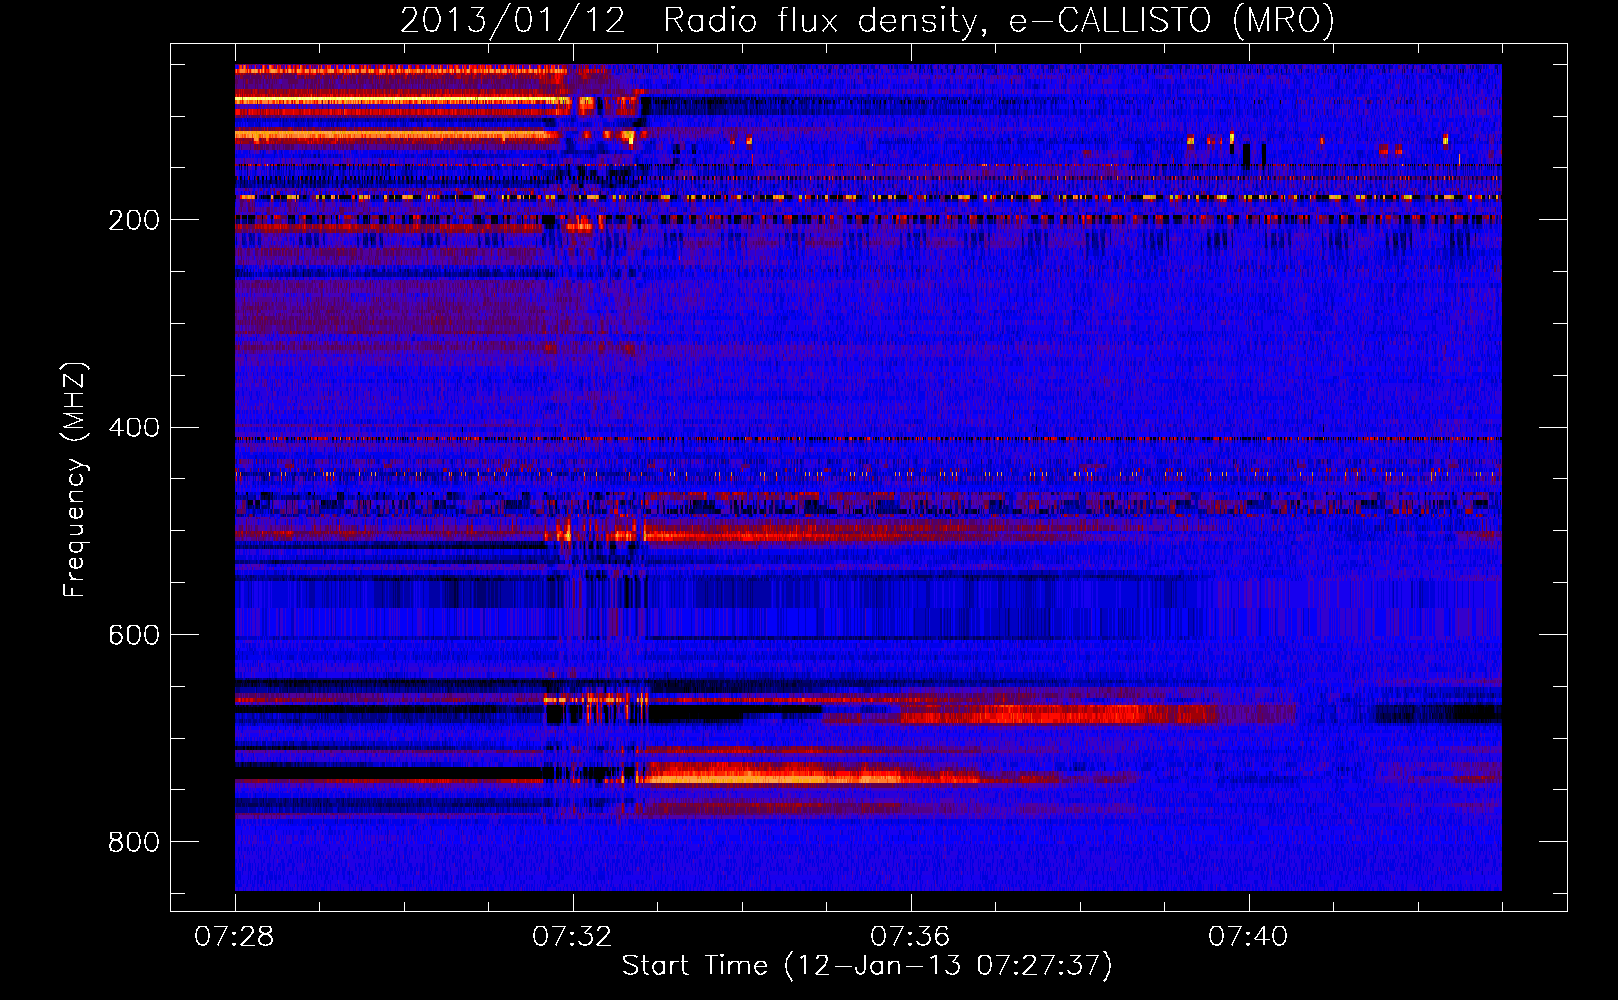Image resolution: width=1618 pixels, height=1000 pixels.
Task: Click the '200' frequency axis label
Action: tap(134, 221)
